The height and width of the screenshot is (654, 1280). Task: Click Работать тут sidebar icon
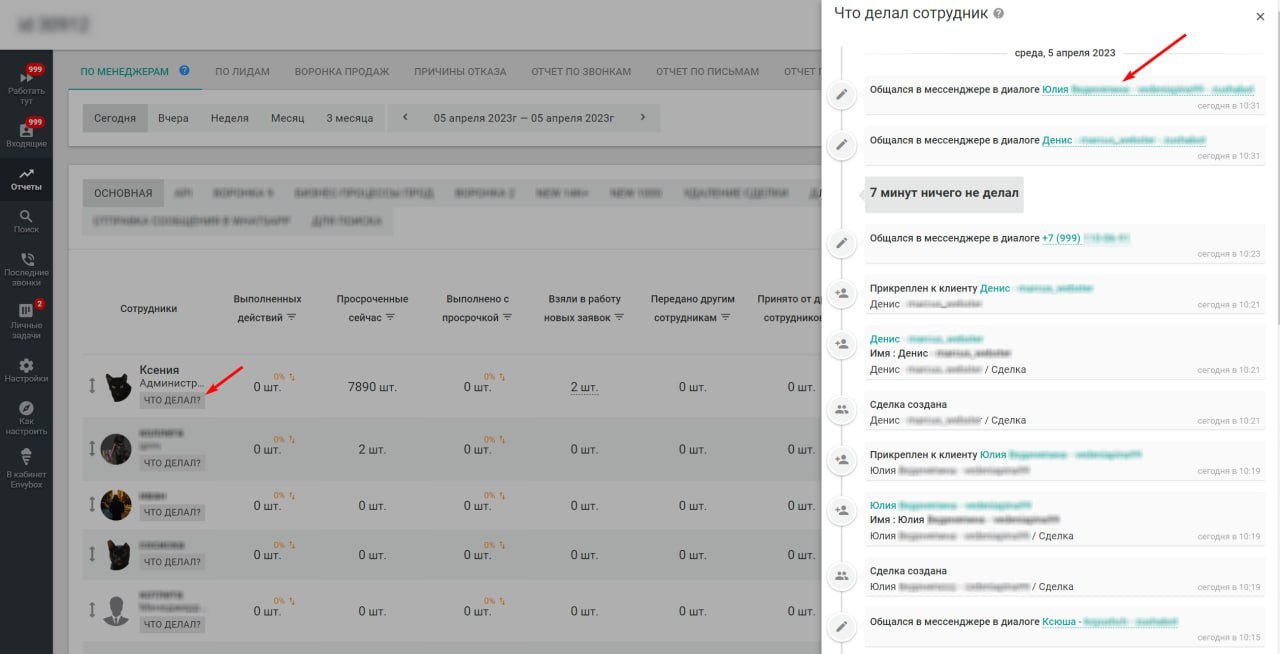pos(26,83)
